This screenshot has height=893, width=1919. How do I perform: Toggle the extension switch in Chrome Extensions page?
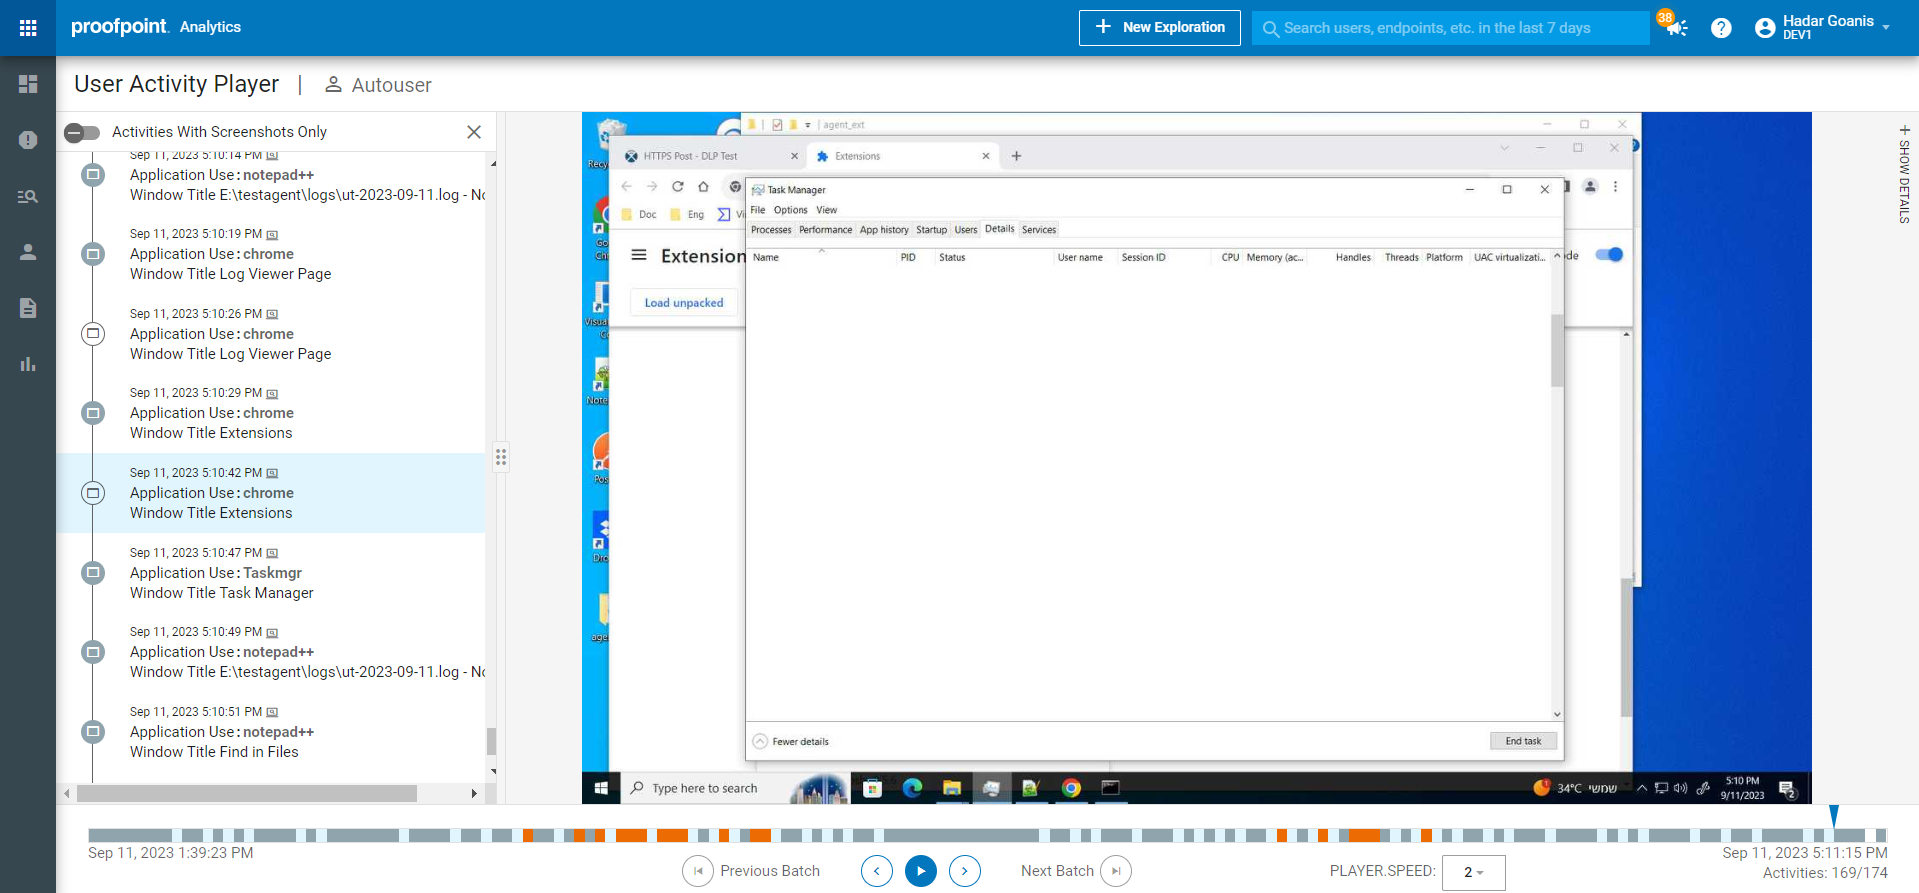pyautogui.click(x=1609, y=255)
